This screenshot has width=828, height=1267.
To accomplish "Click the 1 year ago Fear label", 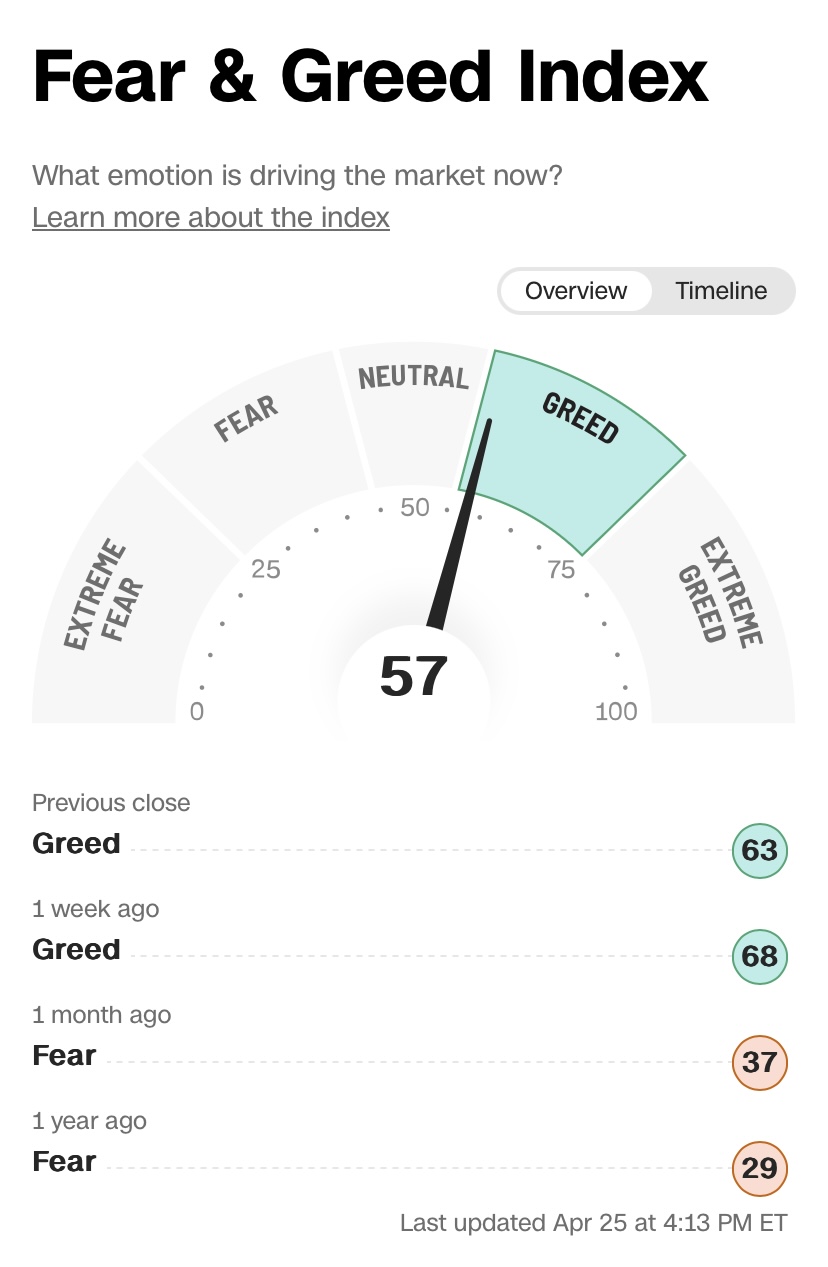I will (x=65, y=1162).
